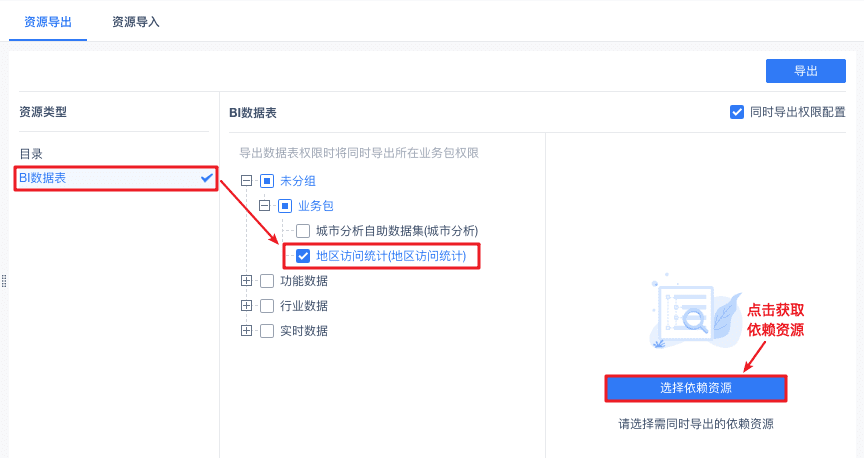Check the 实时数据 checkbox

[x=267, y=331]
